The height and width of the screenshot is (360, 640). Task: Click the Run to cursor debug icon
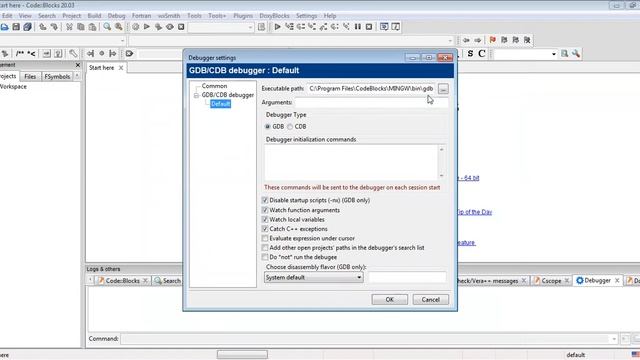tap(289, 27)
